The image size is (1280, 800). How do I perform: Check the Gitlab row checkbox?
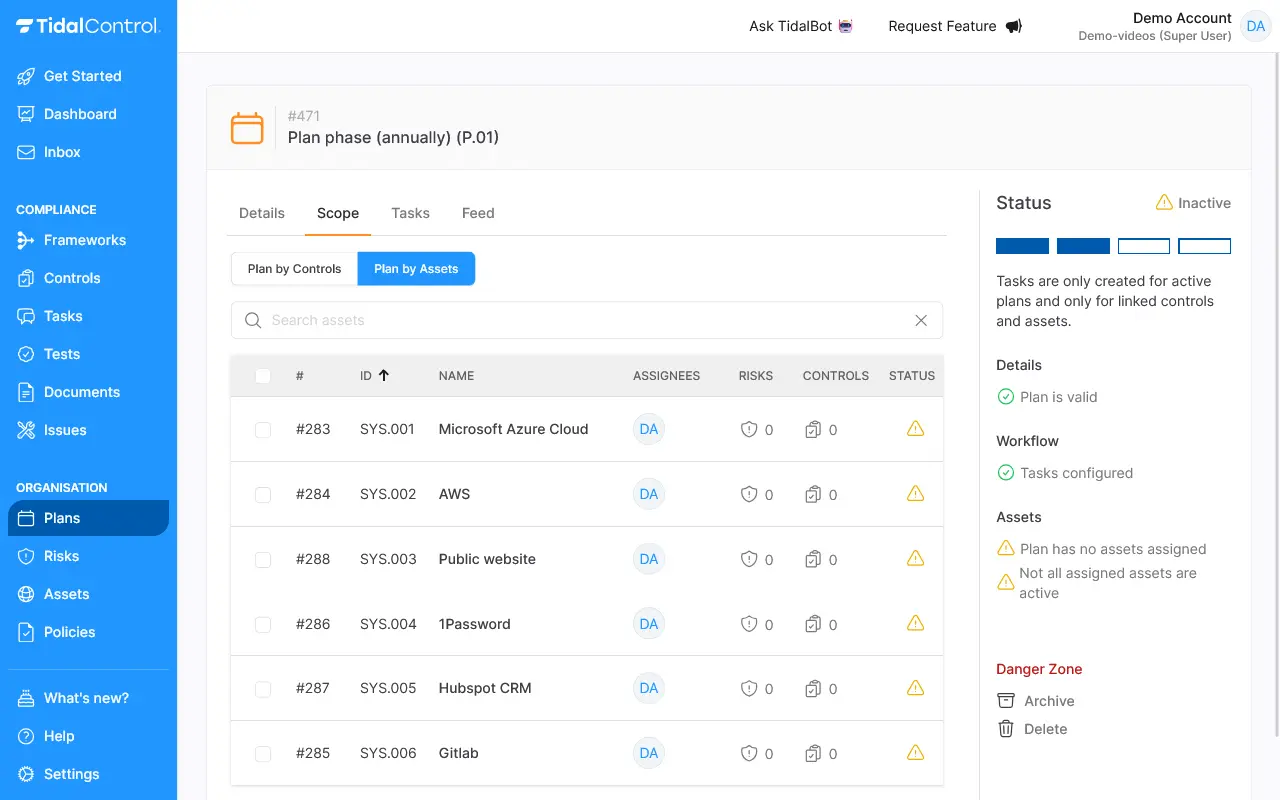tap(263, 753)
